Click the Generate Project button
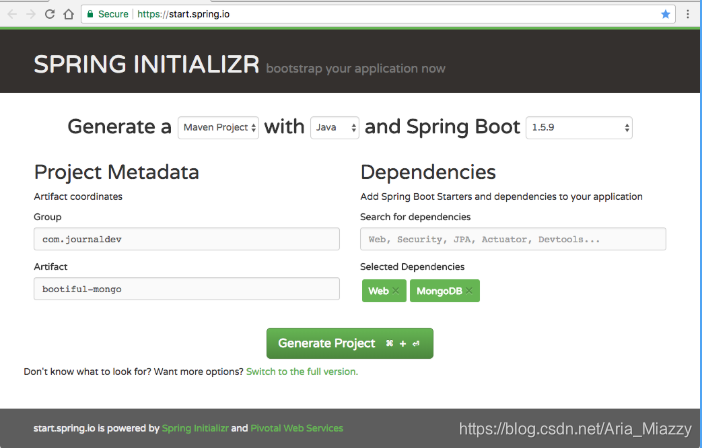The width and height of the screenshot is (702, 448). 350,343
